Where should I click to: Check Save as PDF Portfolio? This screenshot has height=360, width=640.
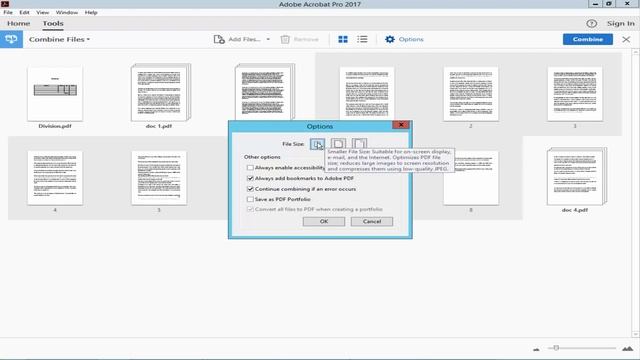click(250, 199)
